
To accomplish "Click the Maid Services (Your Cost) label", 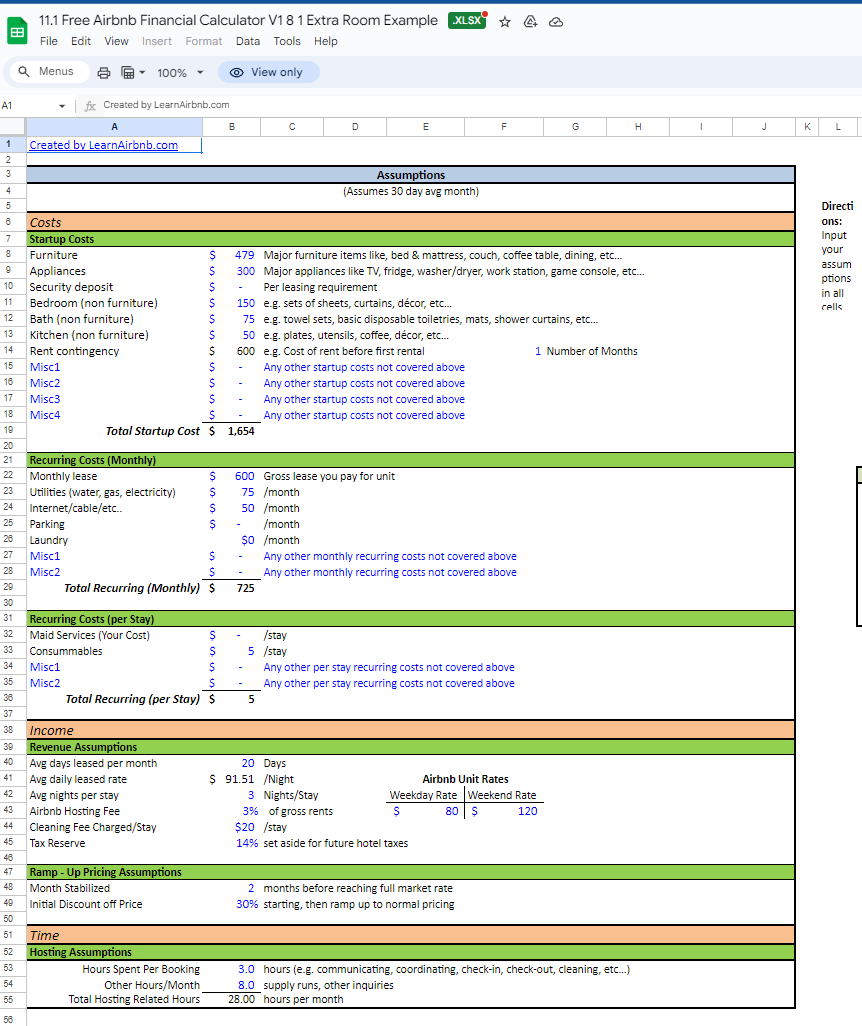I will 90,635.
